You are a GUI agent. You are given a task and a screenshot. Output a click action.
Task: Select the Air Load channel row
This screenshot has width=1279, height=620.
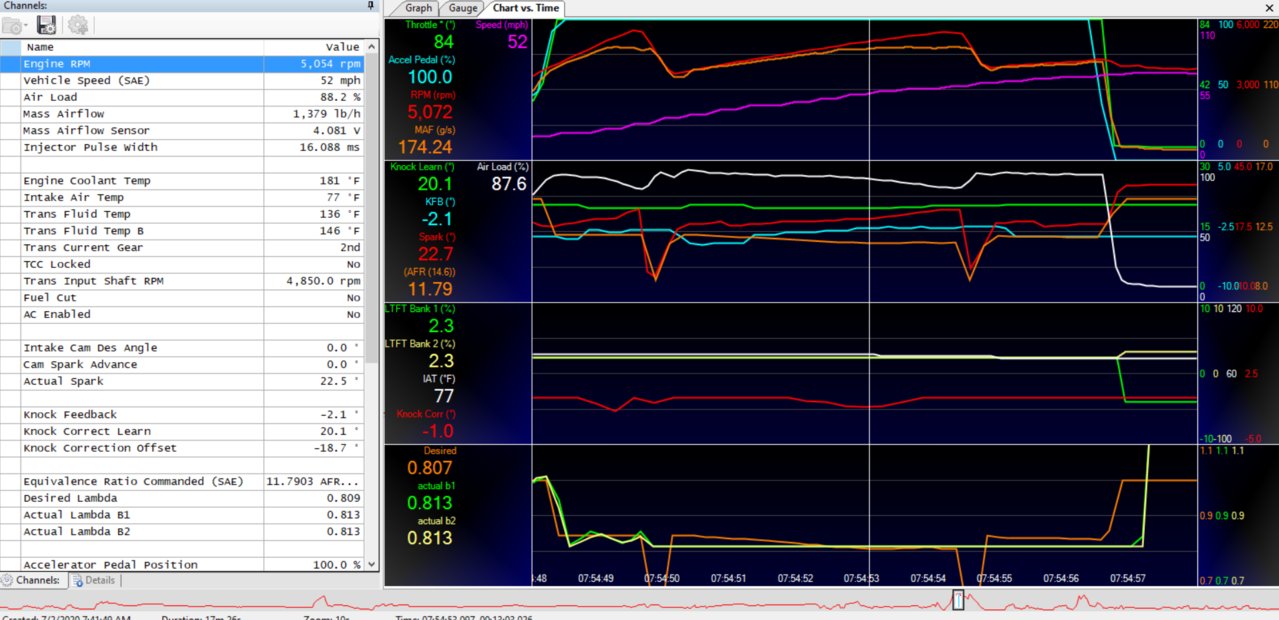(x=183, y=97)
